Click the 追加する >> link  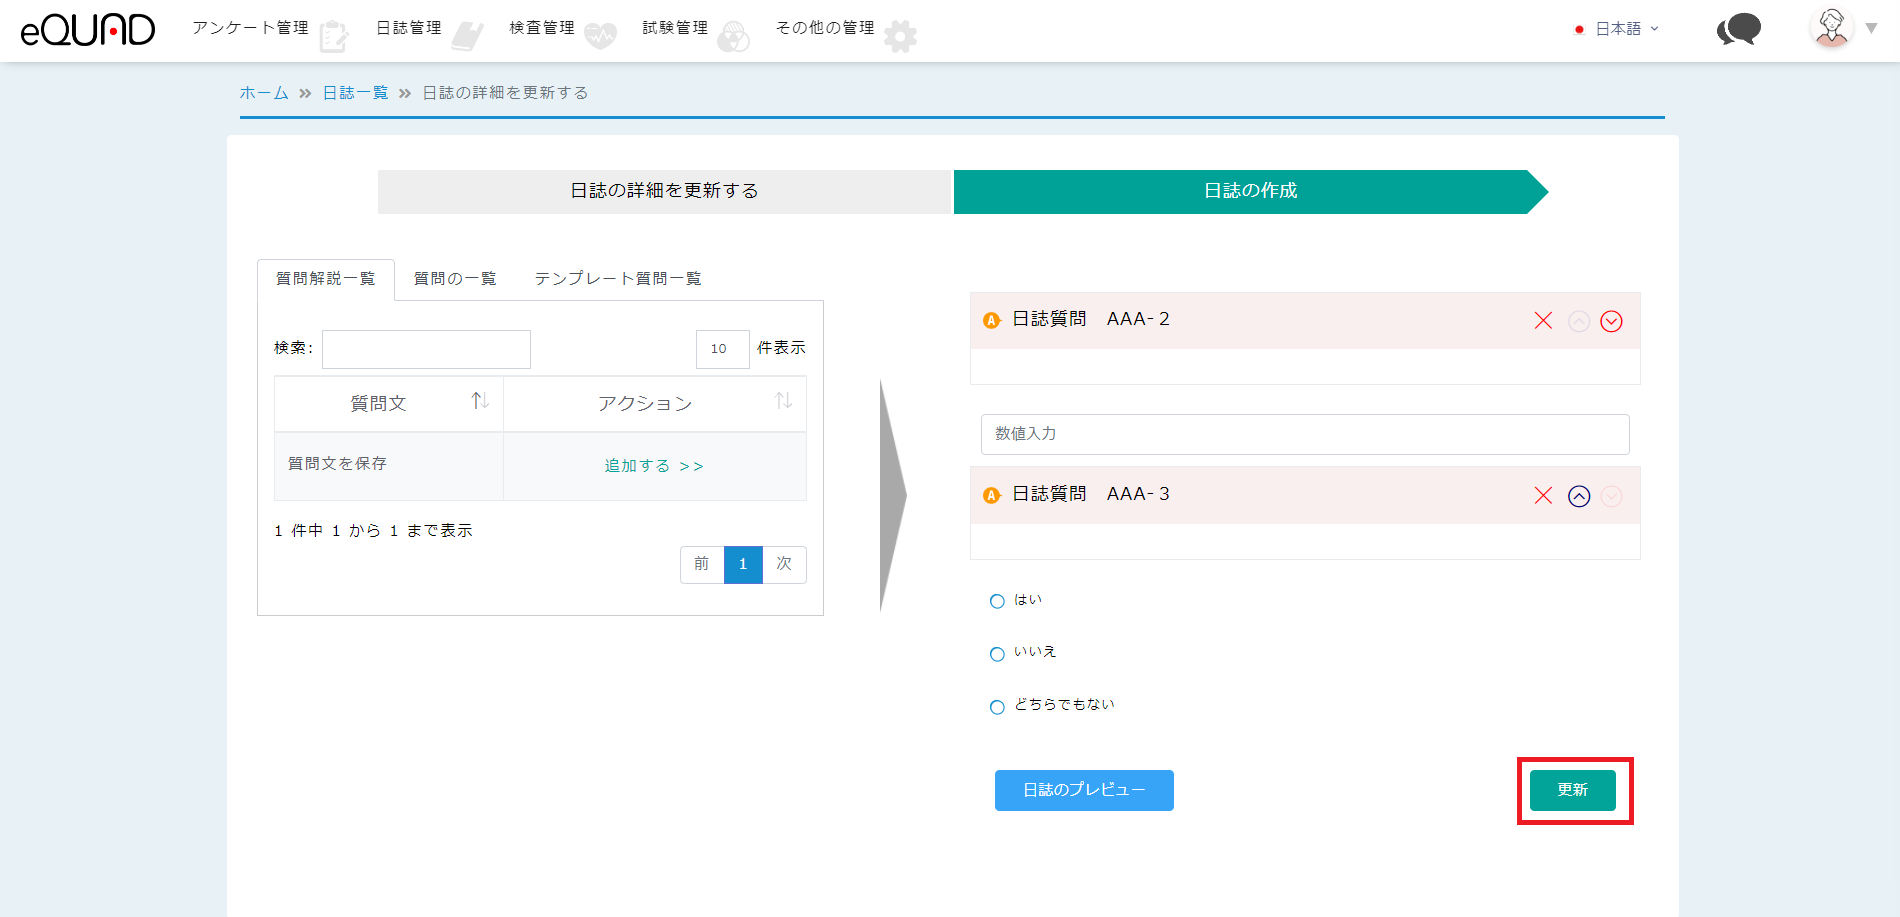coord(654,466)
